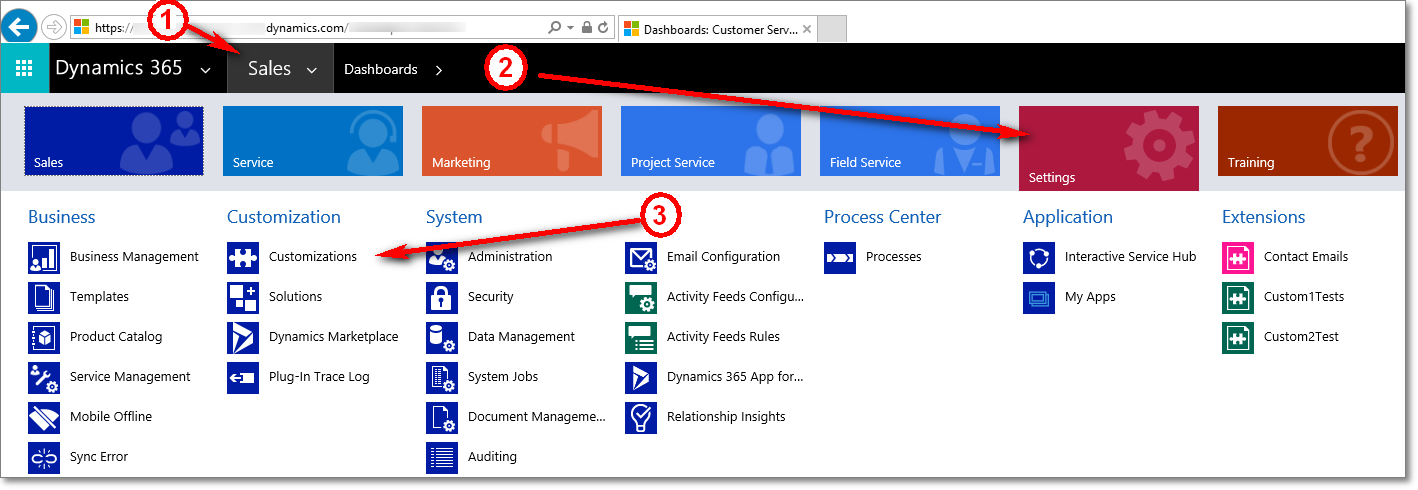
Task: Click the Document Management icon
Action: tap(442, 417)
